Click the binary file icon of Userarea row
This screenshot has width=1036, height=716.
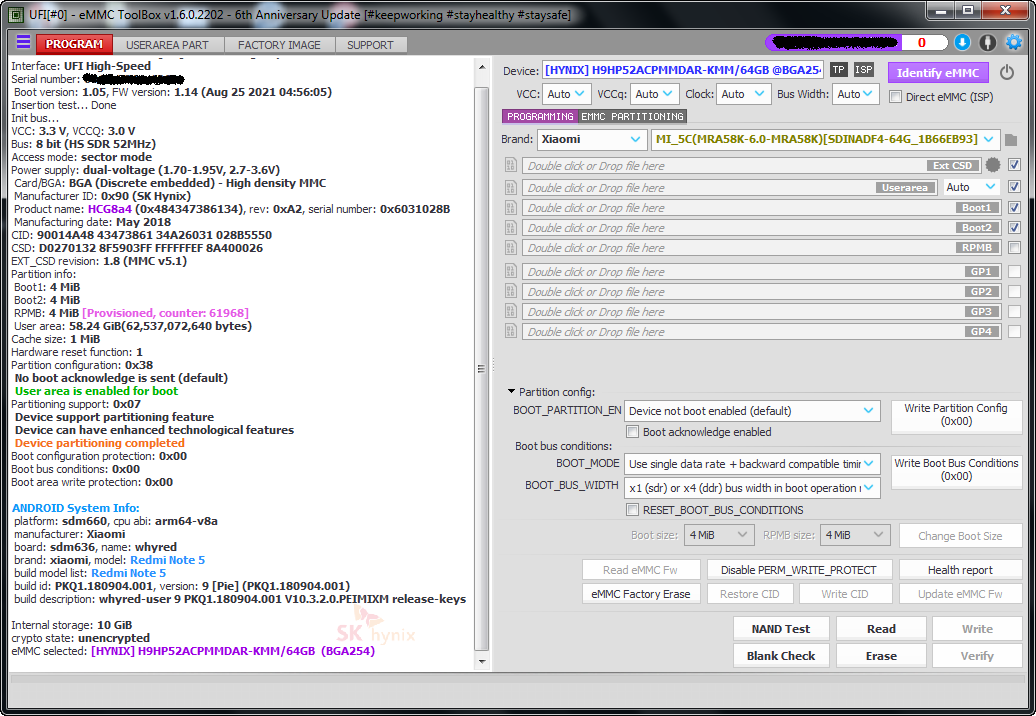coord(511,188)
